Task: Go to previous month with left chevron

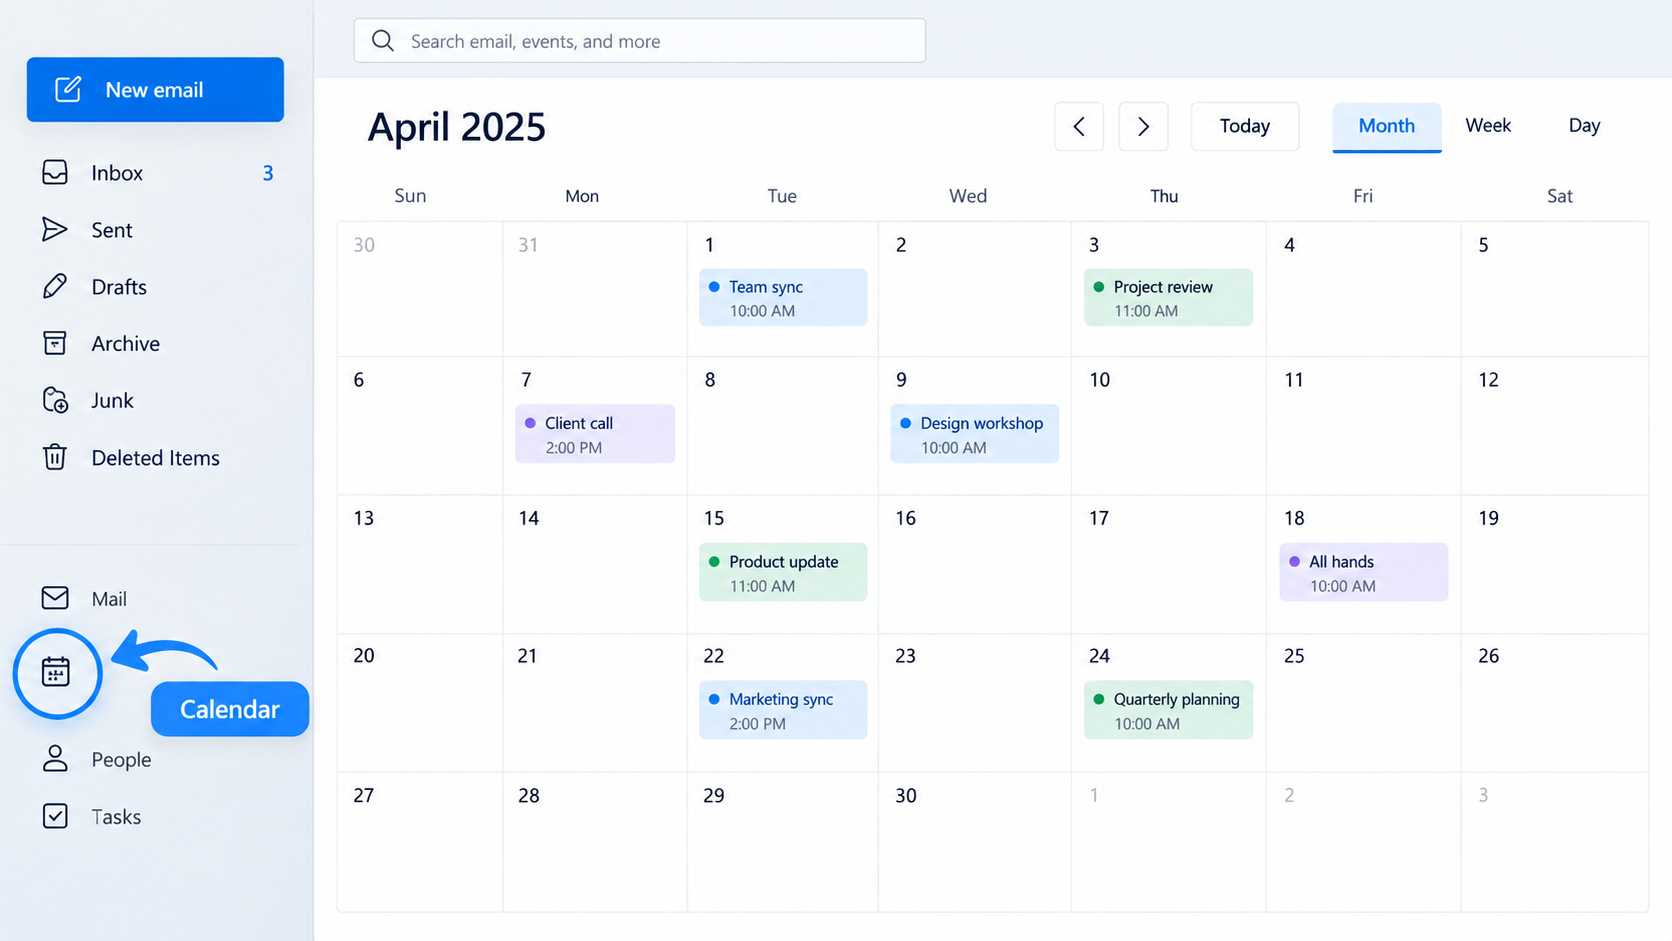Action: tap(1079, 126)
